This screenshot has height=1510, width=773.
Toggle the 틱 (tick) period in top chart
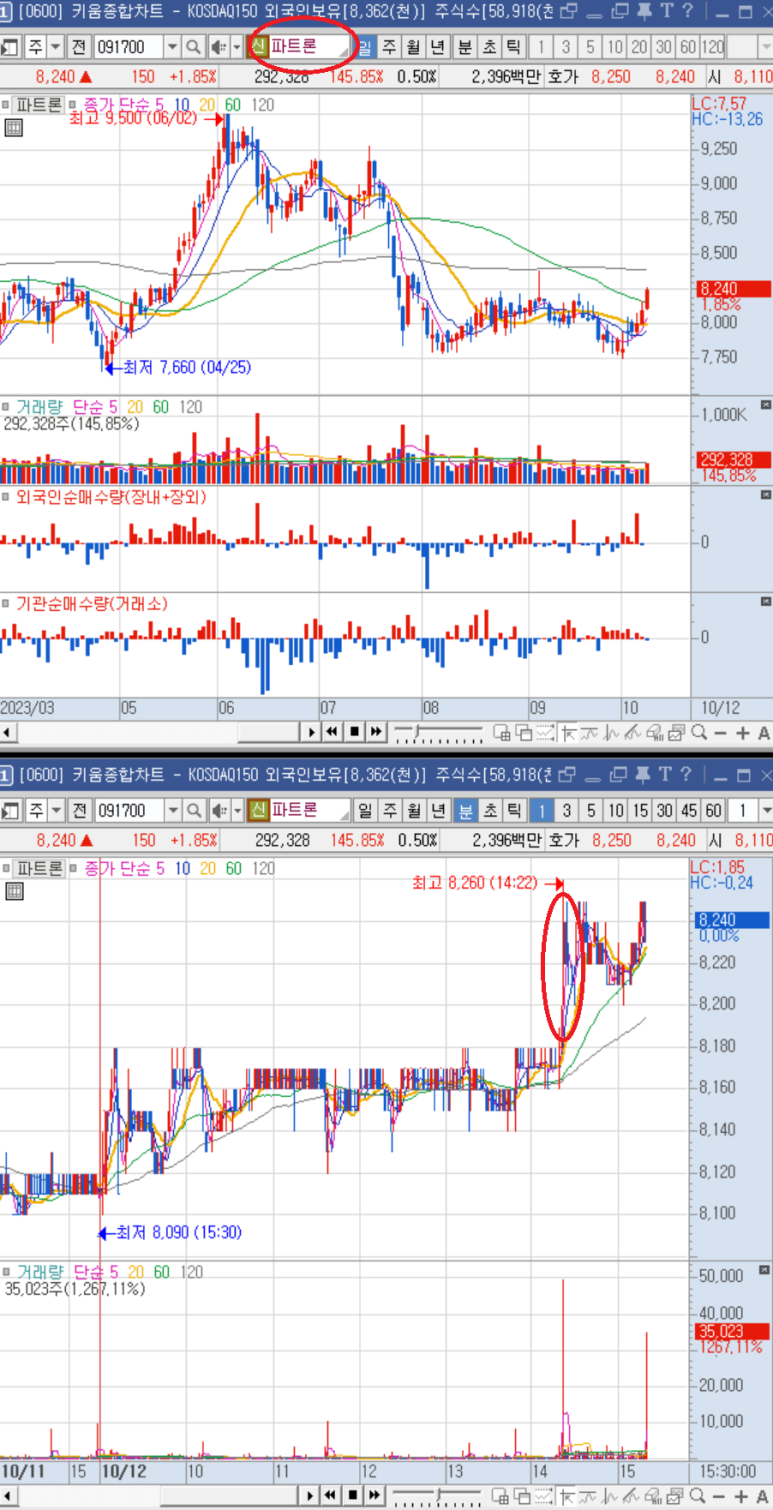click(x=512, y=48)
